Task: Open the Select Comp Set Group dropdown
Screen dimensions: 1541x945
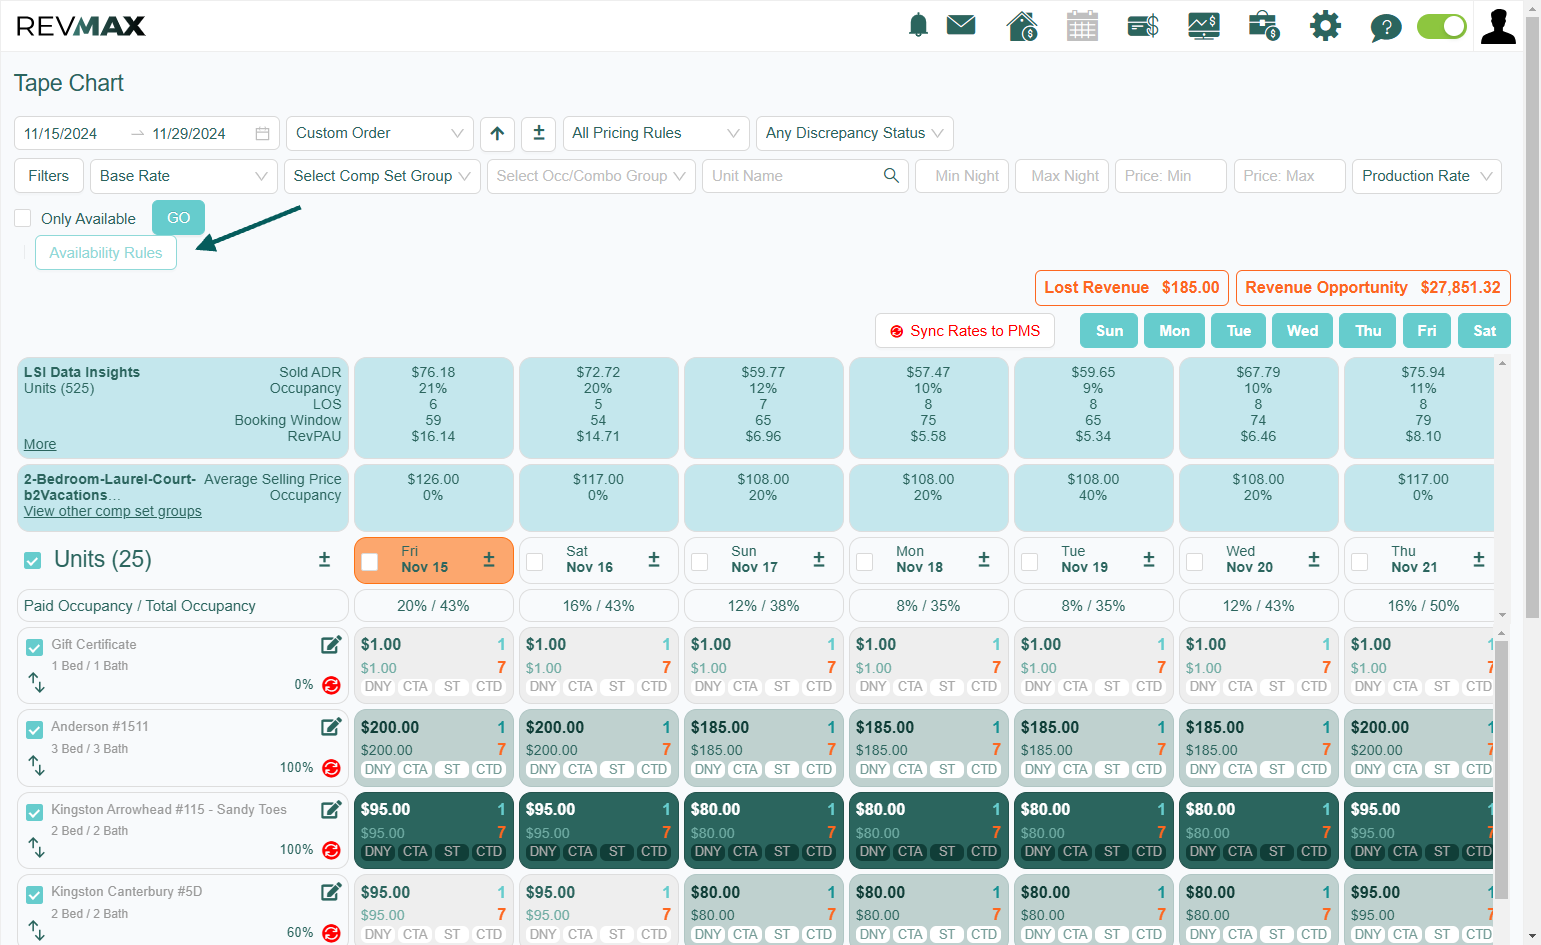Action: pyautogui.click(x=382, y=176)
